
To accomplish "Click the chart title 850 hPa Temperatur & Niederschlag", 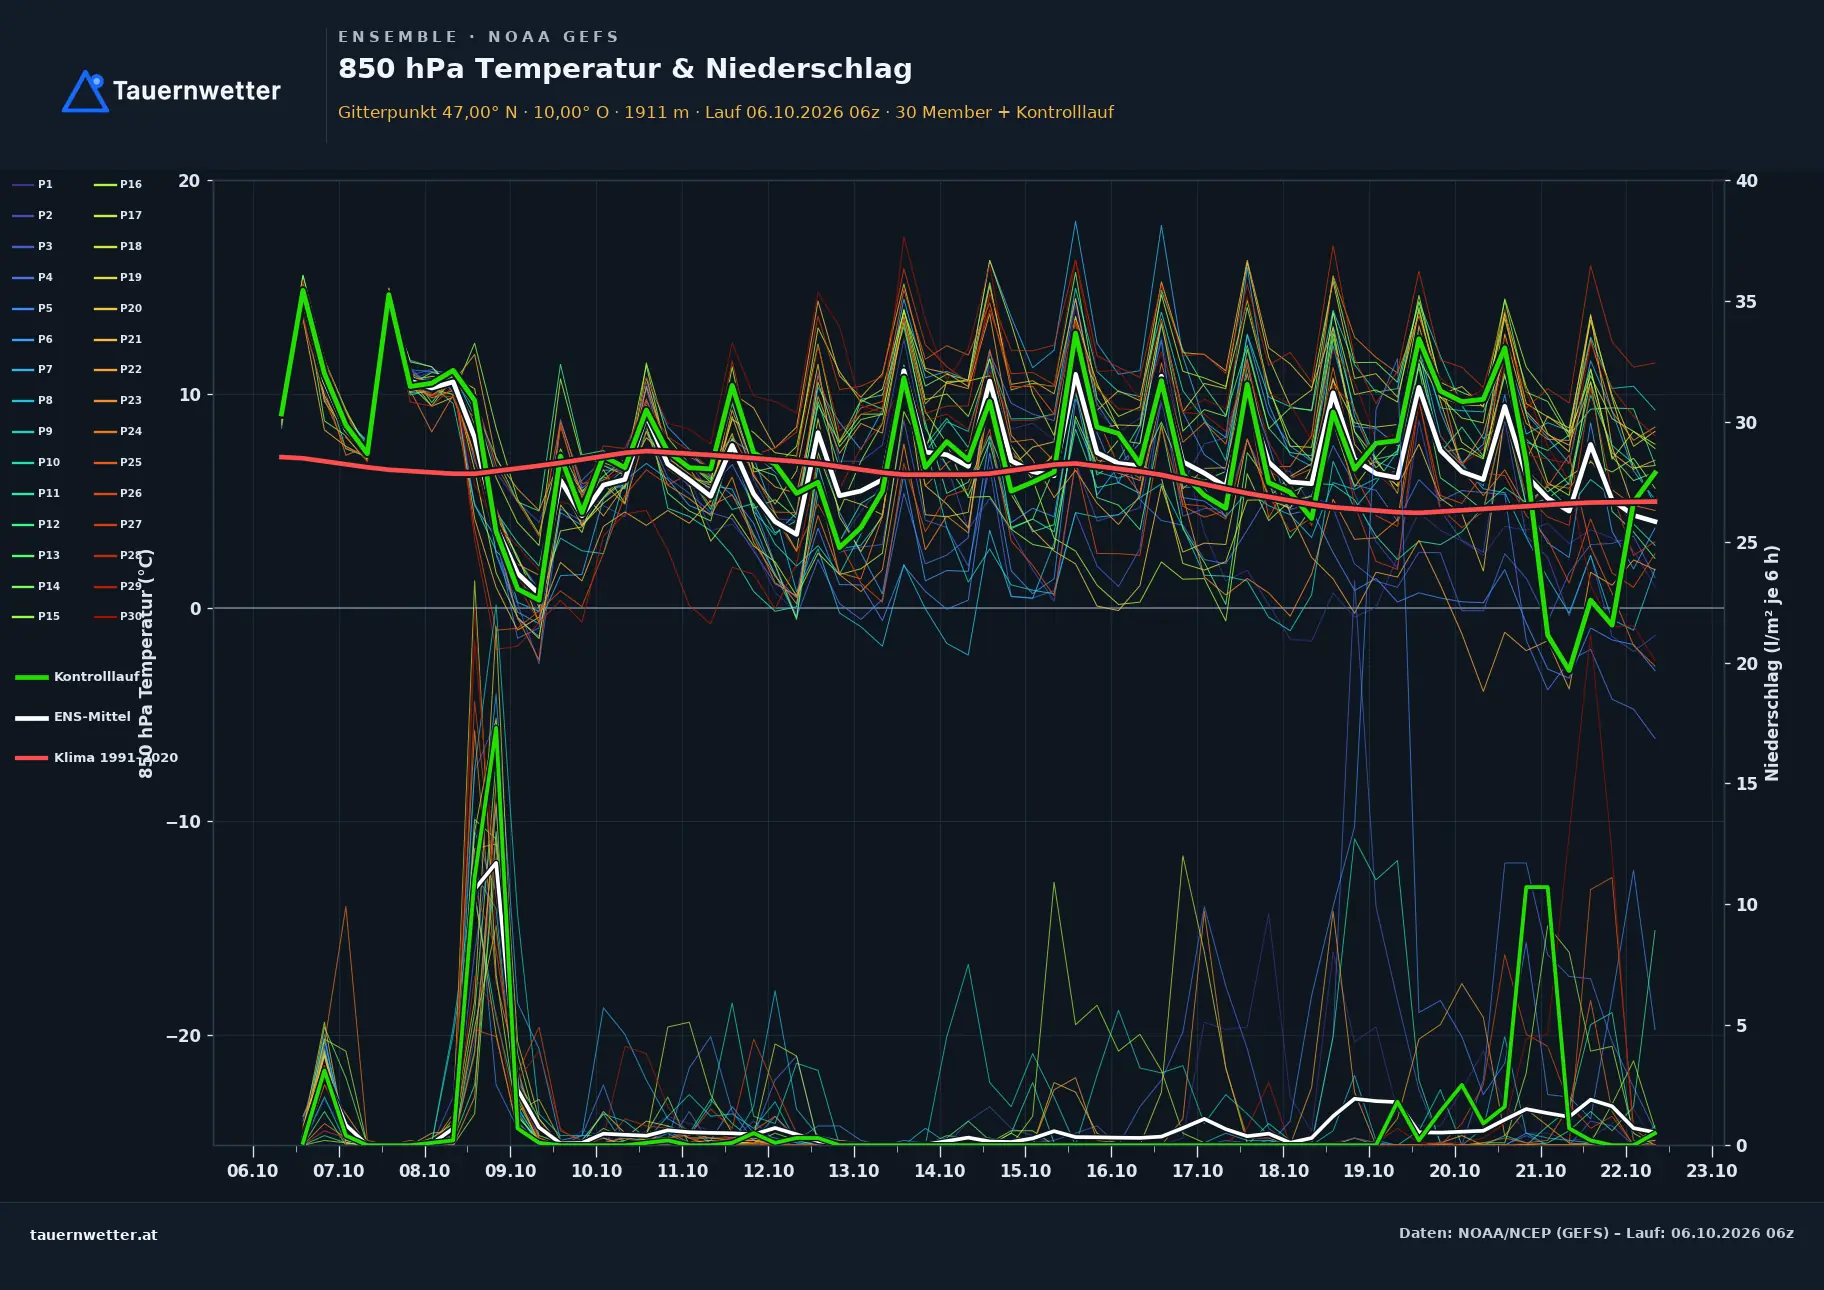I will tap(625, 69).
